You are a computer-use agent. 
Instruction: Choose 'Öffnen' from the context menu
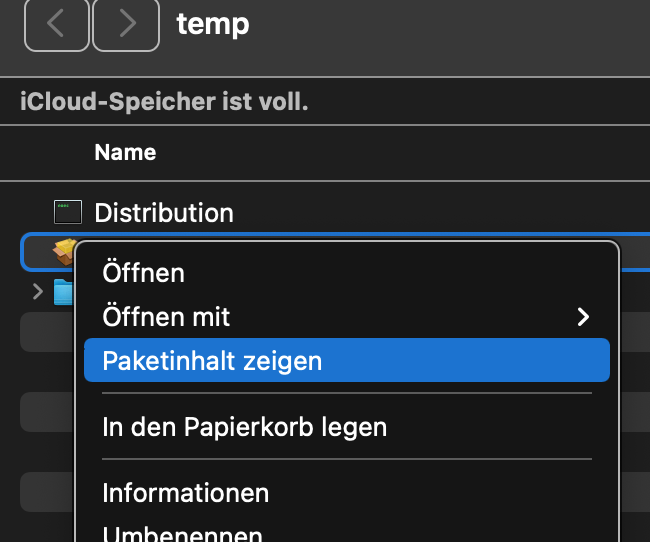[144, 273]
